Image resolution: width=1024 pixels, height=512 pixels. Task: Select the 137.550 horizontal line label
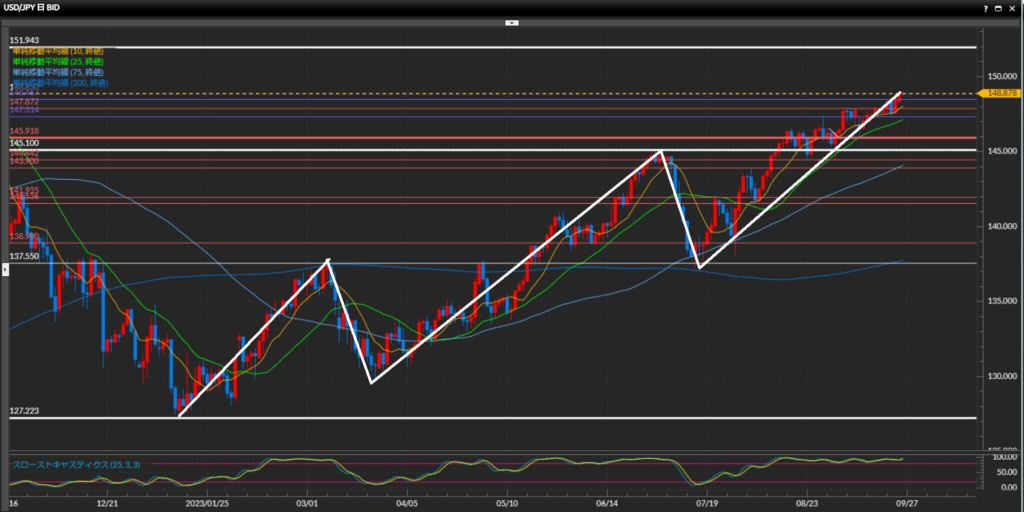[x=25, y=256]
